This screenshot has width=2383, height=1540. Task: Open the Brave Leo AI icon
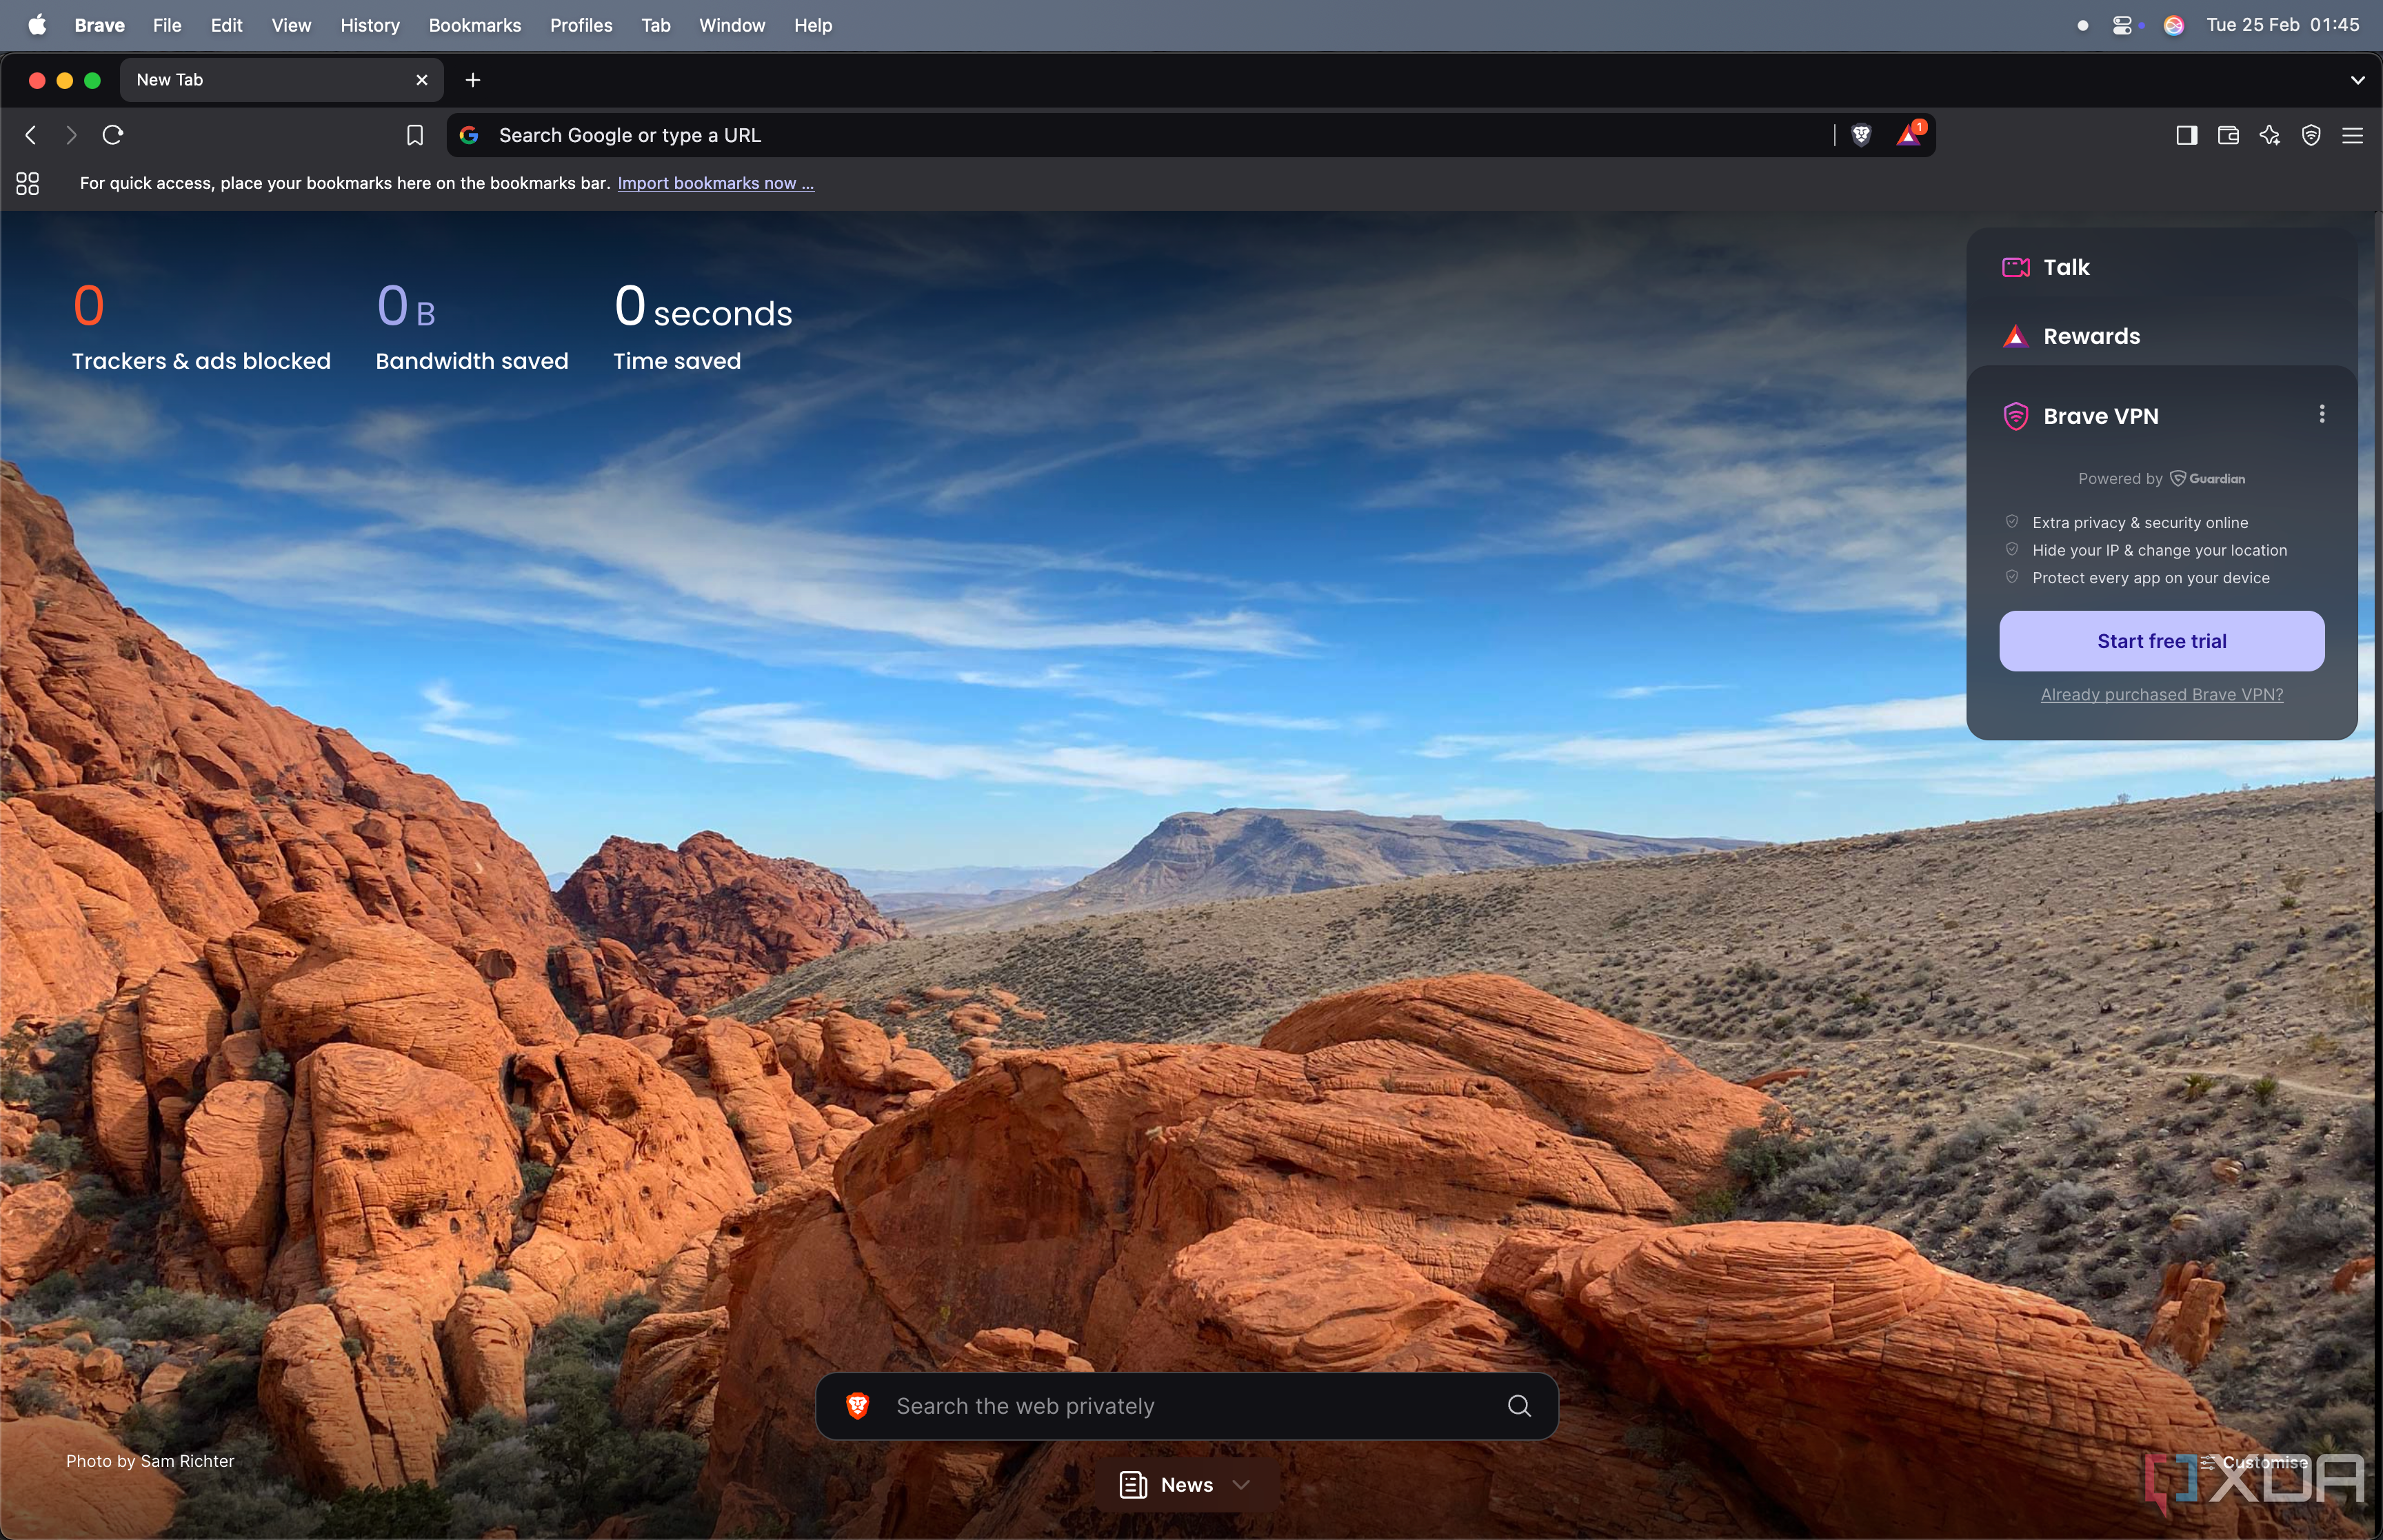(2272, 134)
